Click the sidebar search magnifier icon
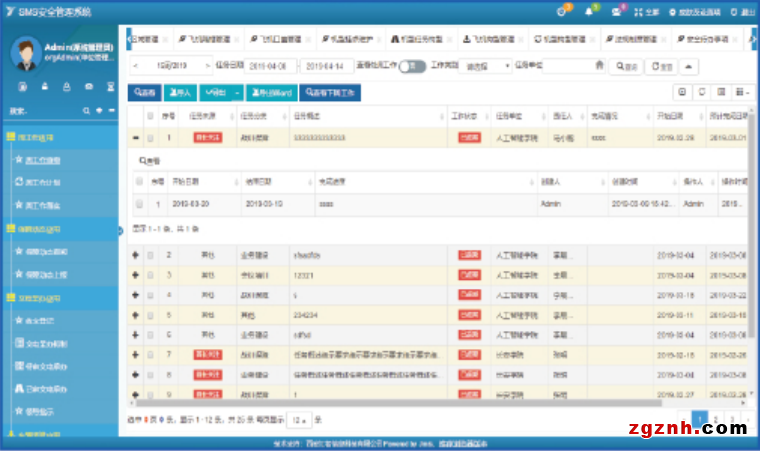The width and height of the screenshot is (760, 451). [x=86, y=110]
